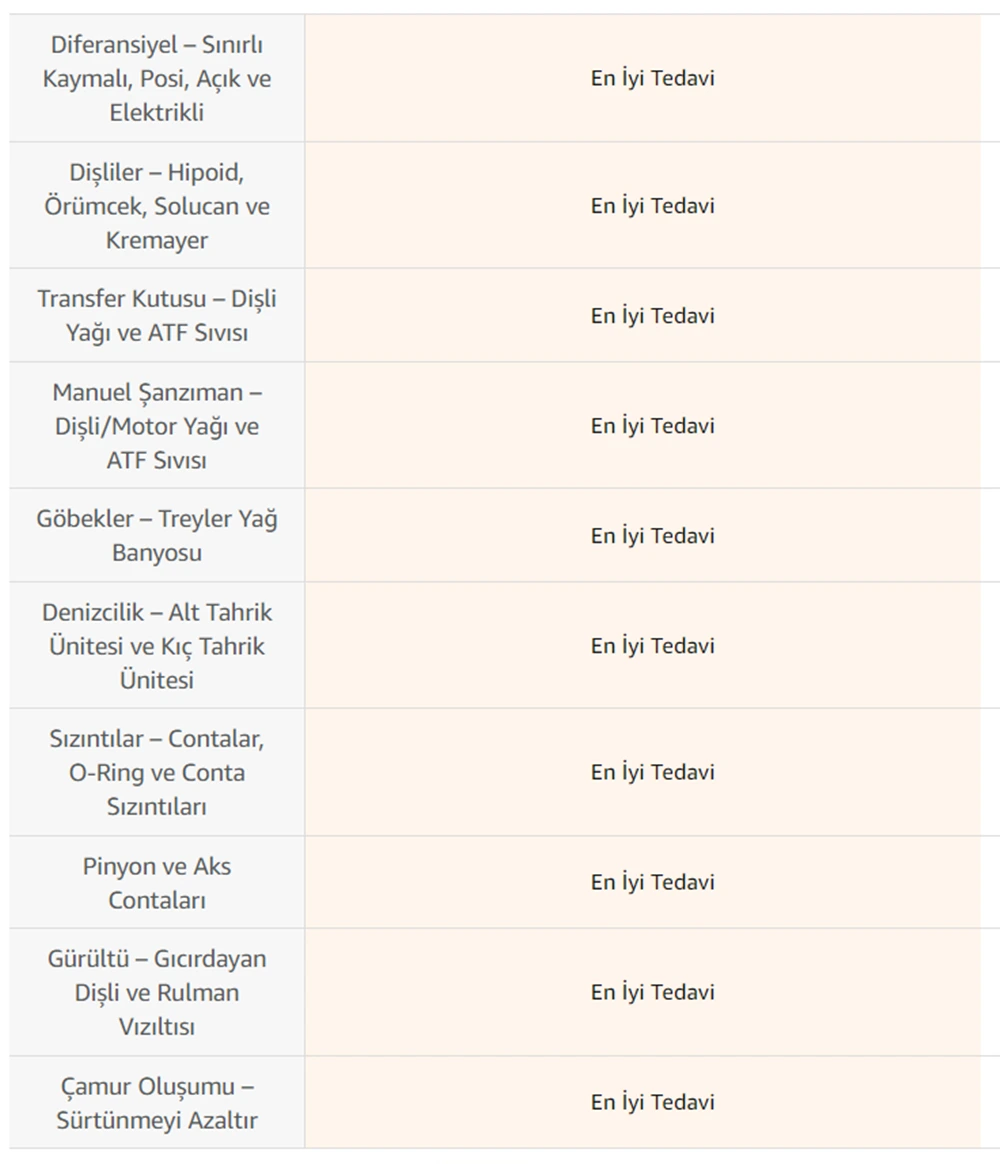1000x1164 pixels.
Task: Click the Göbekler – Treyler Yağ Banyosu label
Action: [157, 535]
